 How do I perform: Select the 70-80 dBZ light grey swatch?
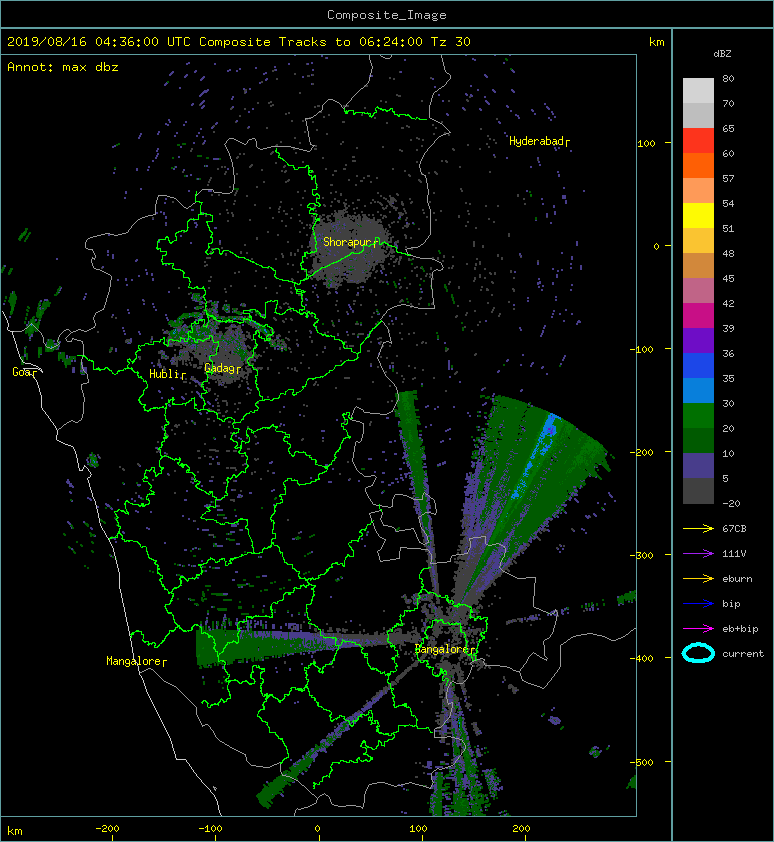pyautogui.click(x=698, y=90)
